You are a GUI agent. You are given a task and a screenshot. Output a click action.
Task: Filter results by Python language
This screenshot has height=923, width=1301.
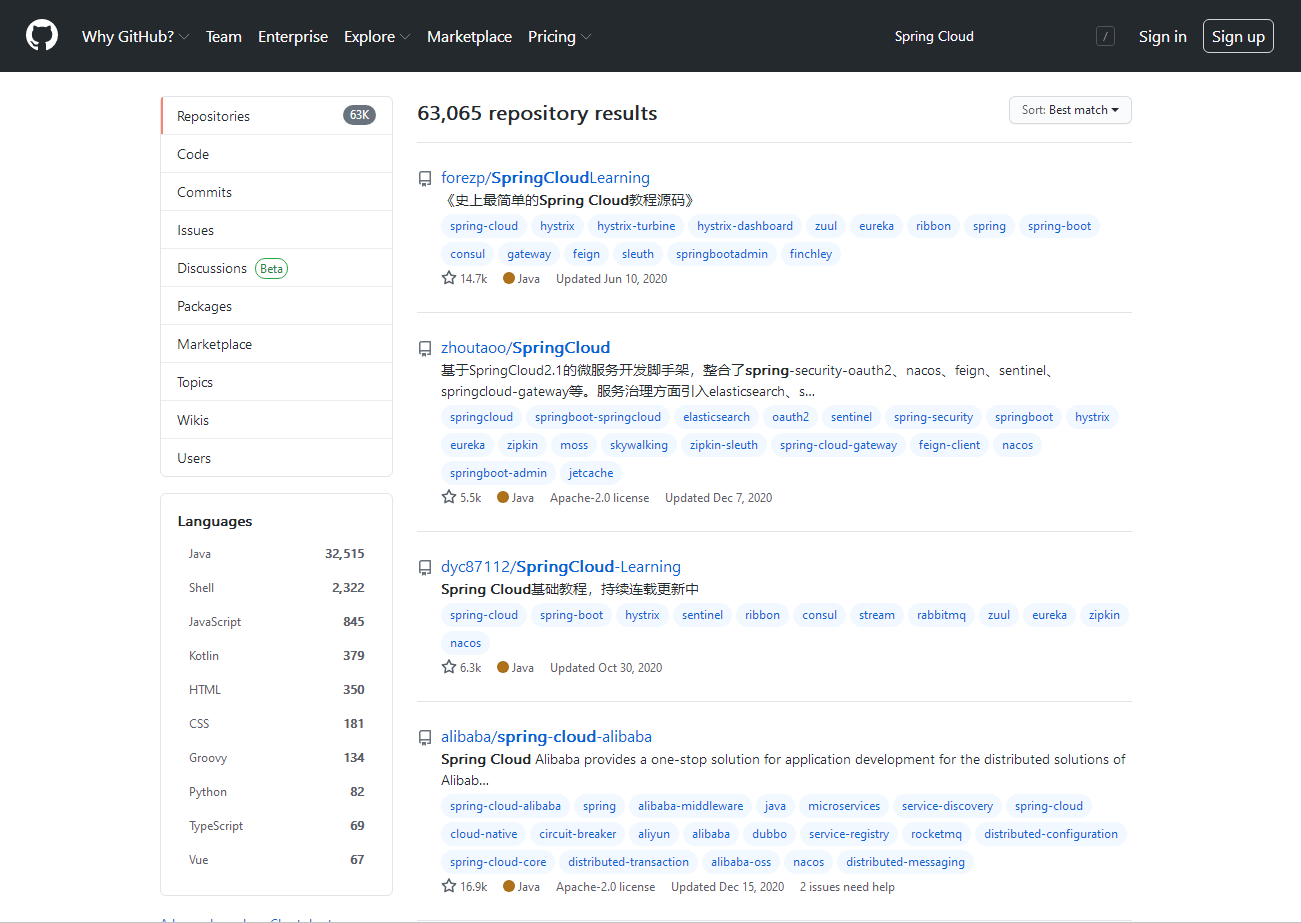pos(276,792)
